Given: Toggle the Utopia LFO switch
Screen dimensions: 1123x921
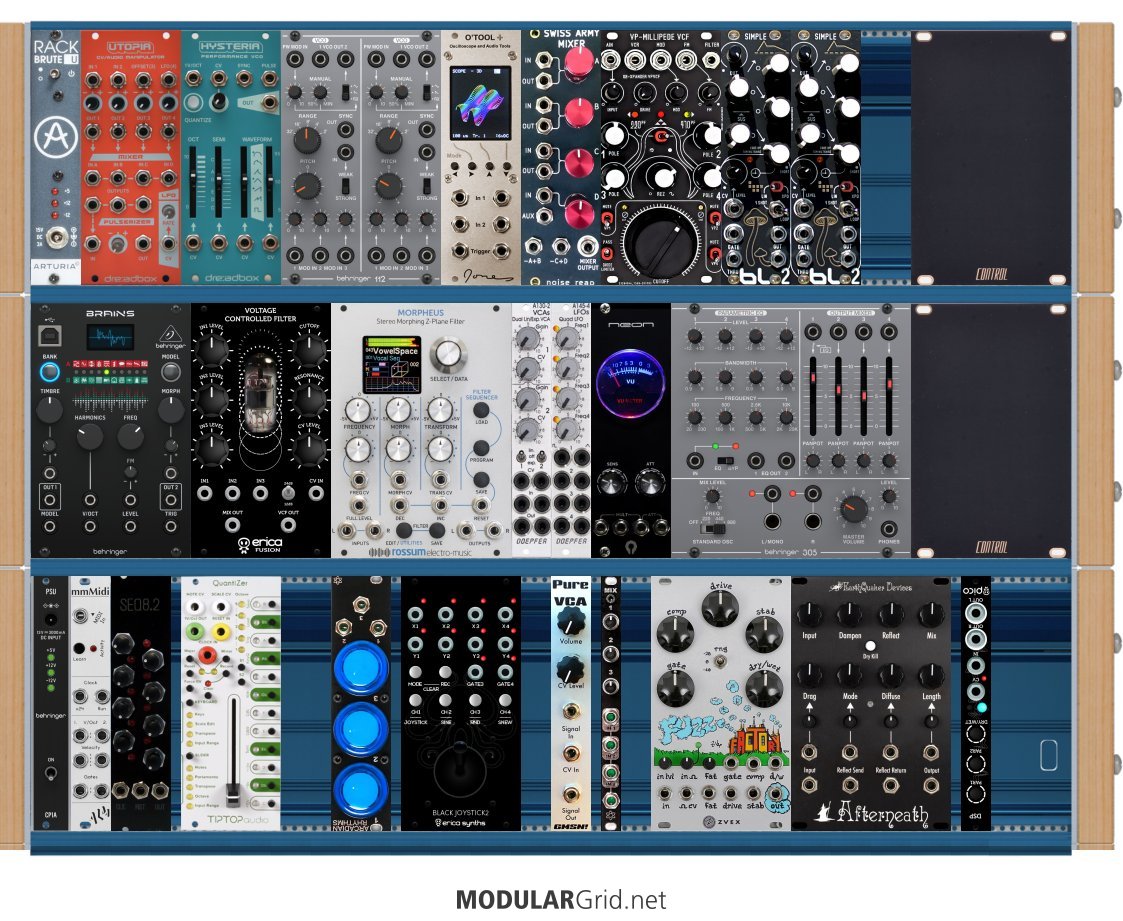Looking at the screenshot, I should [x=168, y=211].
